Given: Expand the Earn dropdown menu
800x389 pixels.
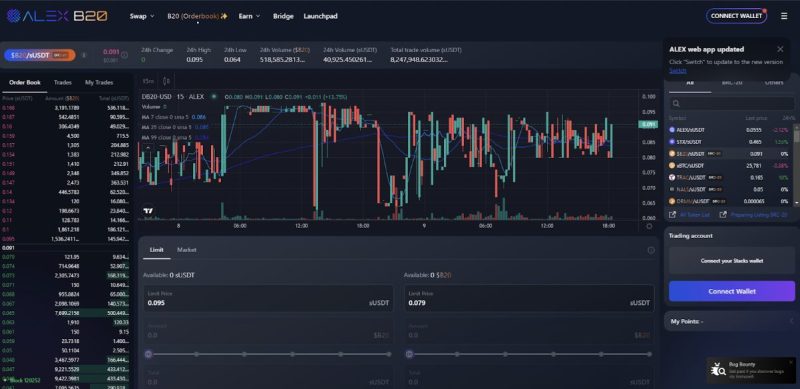Looking at the screenshot, I should 249,16.
